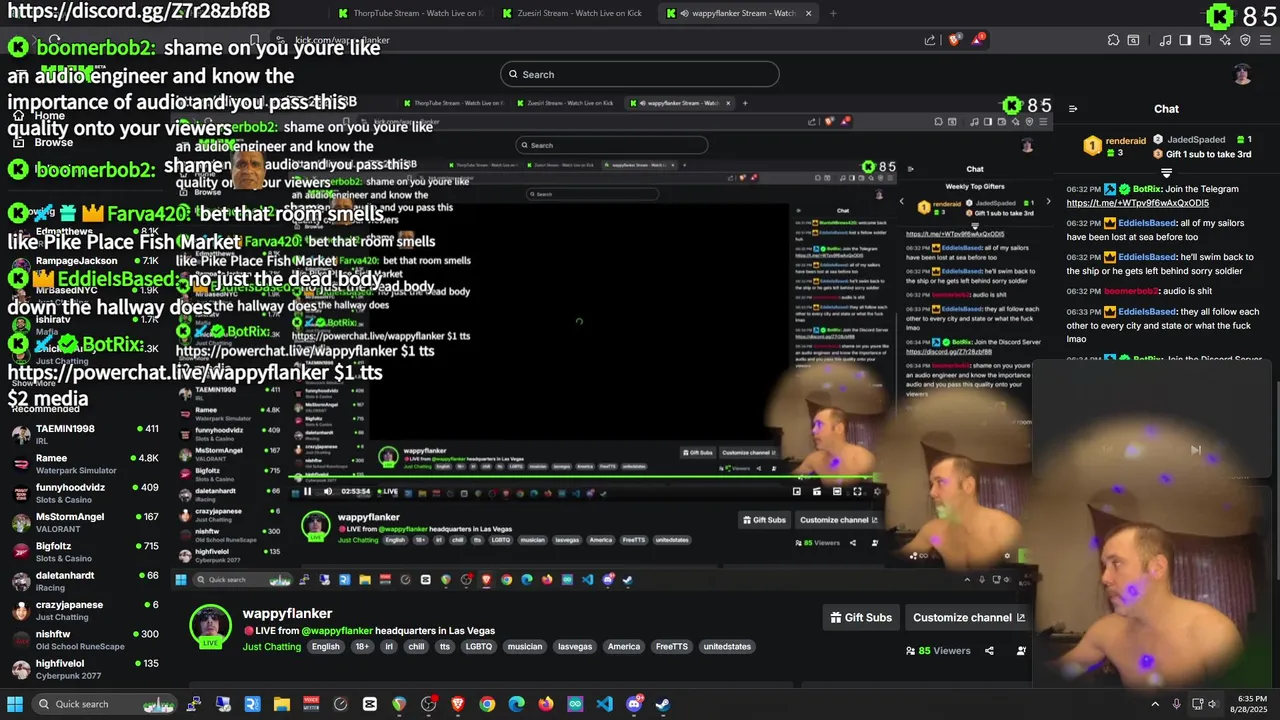Viewport: 1280px width, 720px height.
Task: Close the wappyflanker Stream tab
Action: (808, 13)
